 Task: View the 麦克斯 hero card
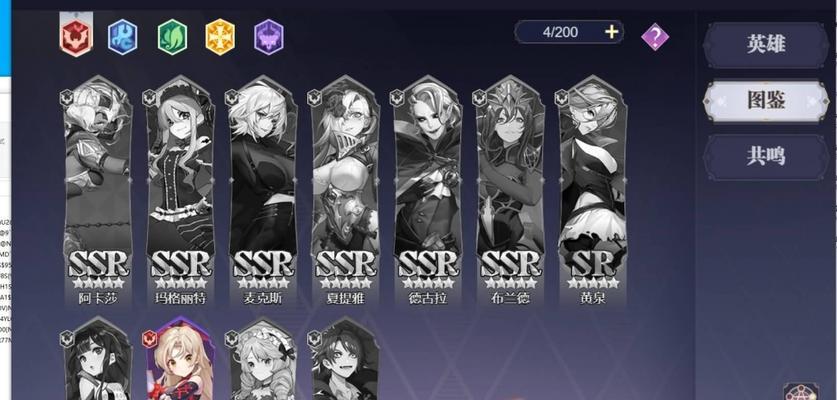coord(263,191)
